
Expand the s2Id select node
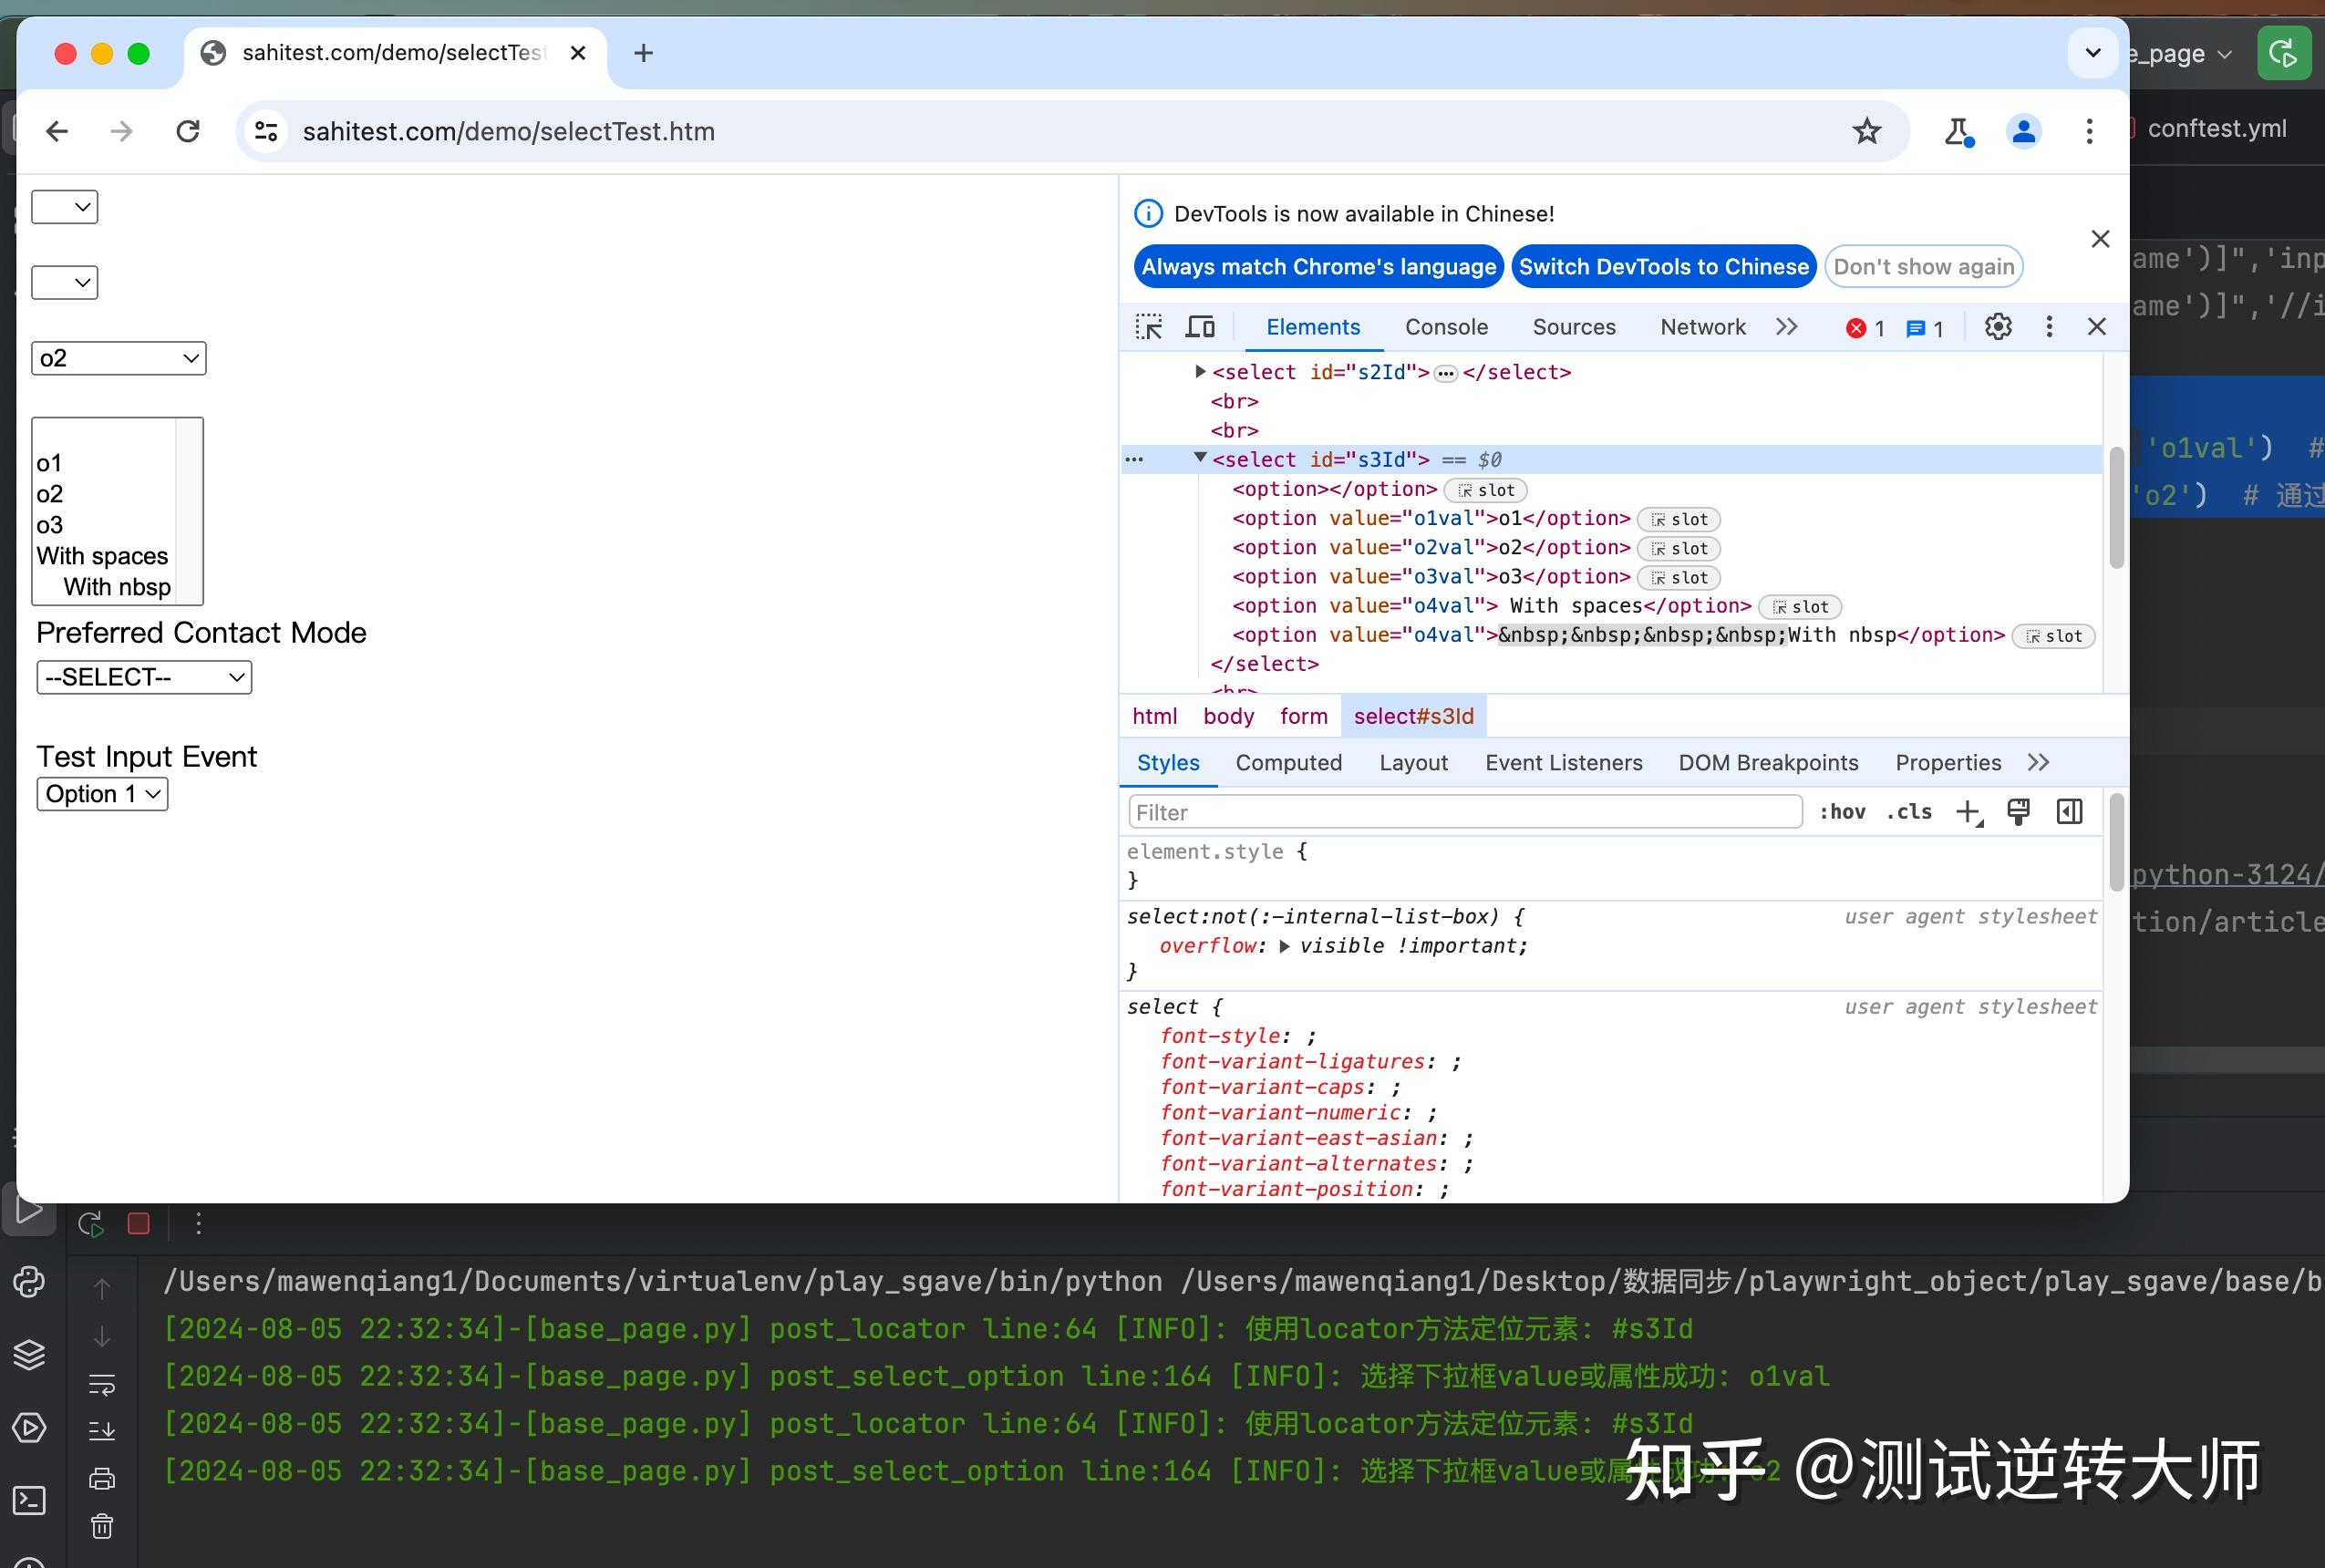tap(1200, 372)
